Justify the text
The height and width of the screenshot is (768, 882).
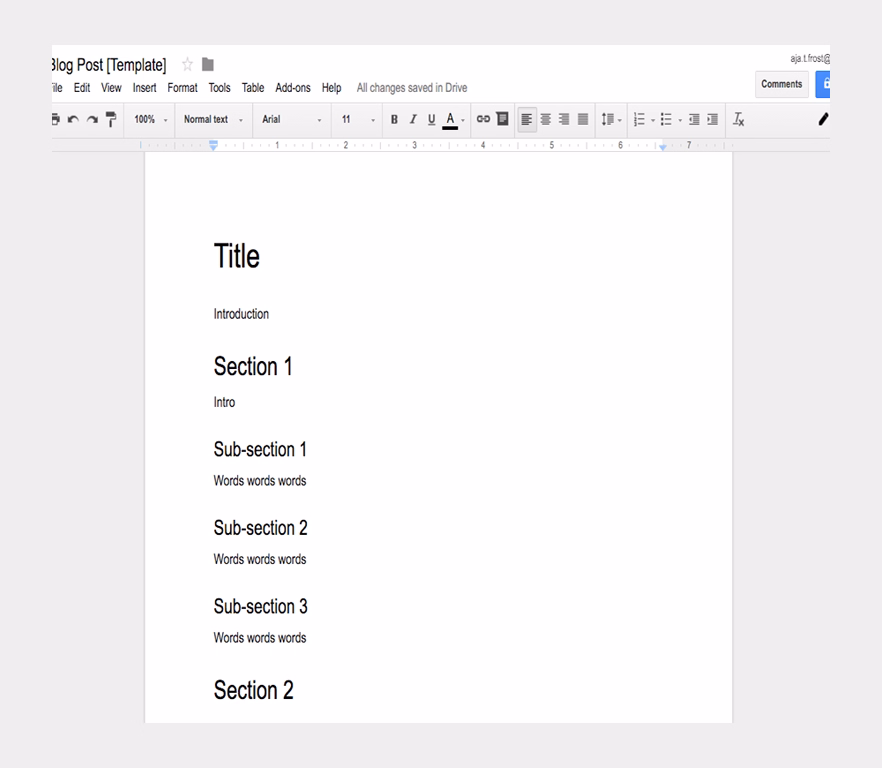[583, 119]
